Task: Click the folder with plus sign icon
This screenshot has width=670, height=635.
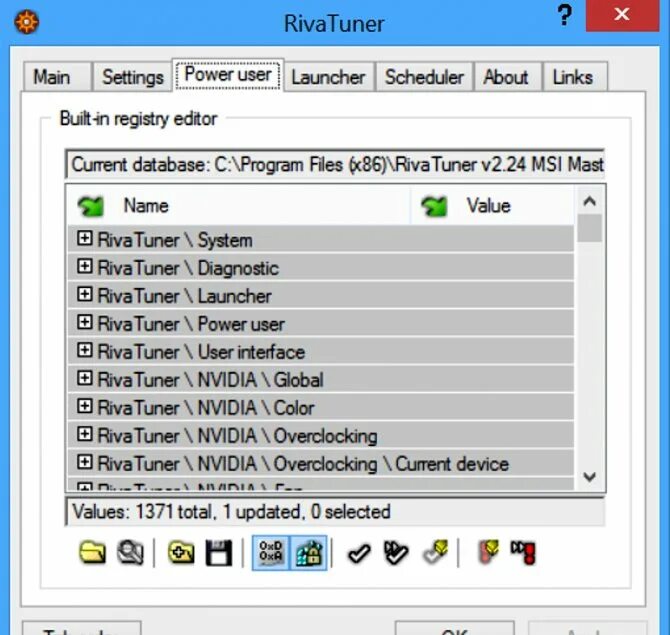Action: coord(181,553)
